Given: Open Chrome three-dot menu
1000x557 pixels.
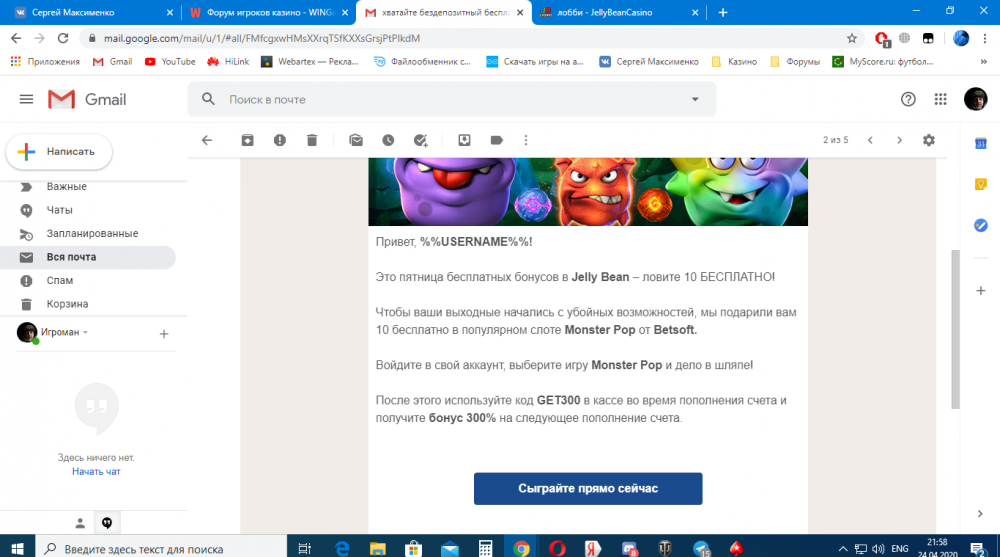Looking at the screenshot, I should tap(986, 38).
